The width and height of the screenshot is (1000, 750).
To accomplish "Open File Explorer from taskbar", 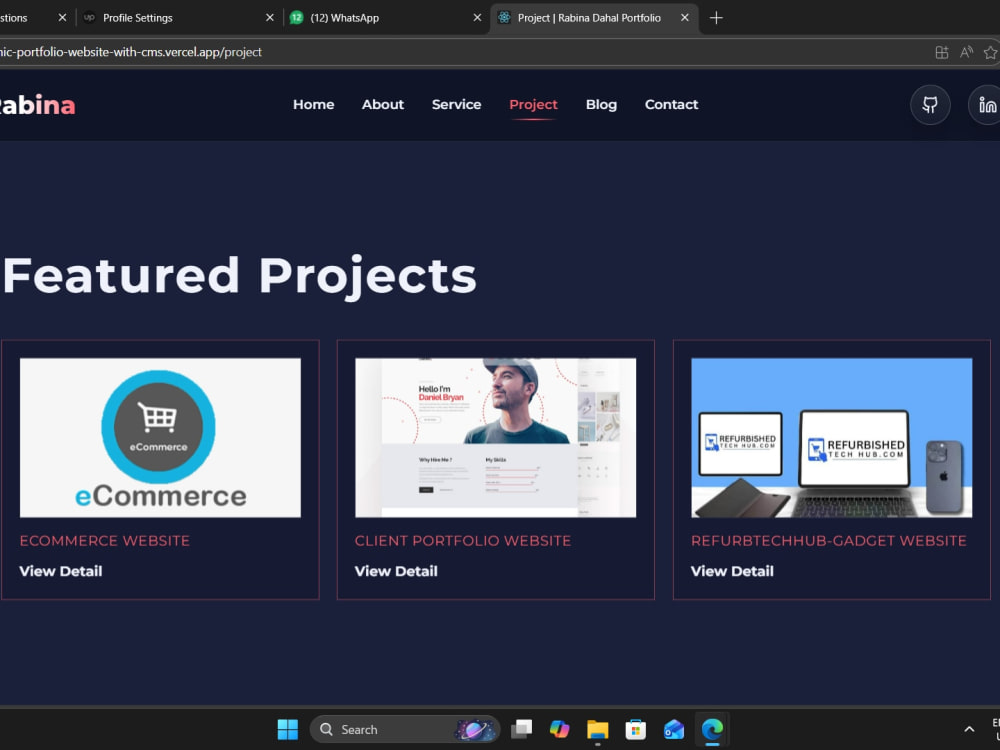I will (x=598, y=729).
